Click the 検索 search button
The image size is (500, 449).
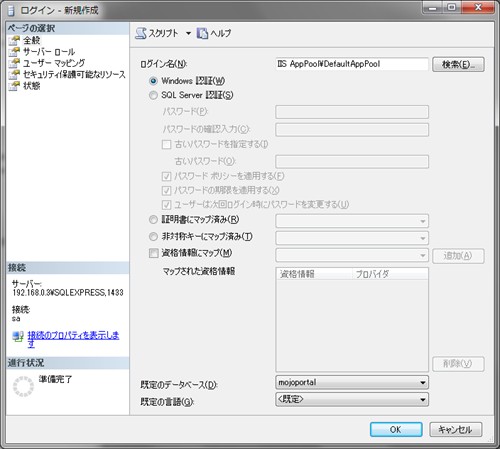[x=458, y=64]
